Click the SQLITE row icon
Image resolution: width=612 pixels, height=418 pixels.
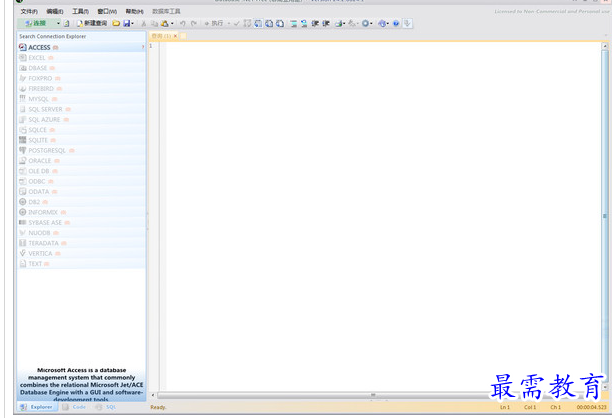[23, 140]
